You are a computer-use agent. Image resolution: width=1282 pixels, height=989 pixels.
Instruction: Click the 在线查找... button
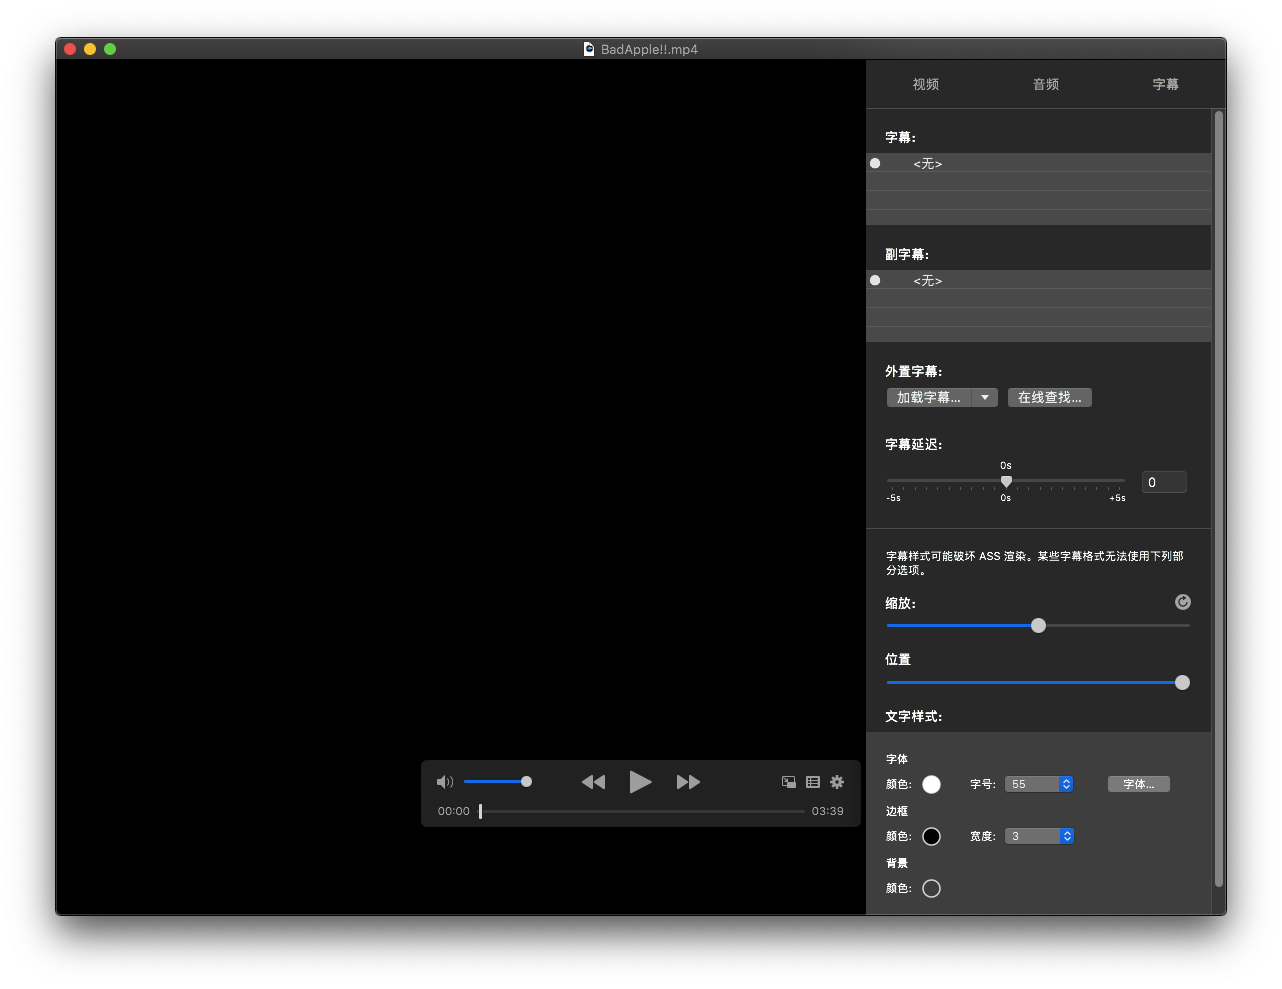pyautogui.click(x=1049, y=398)
